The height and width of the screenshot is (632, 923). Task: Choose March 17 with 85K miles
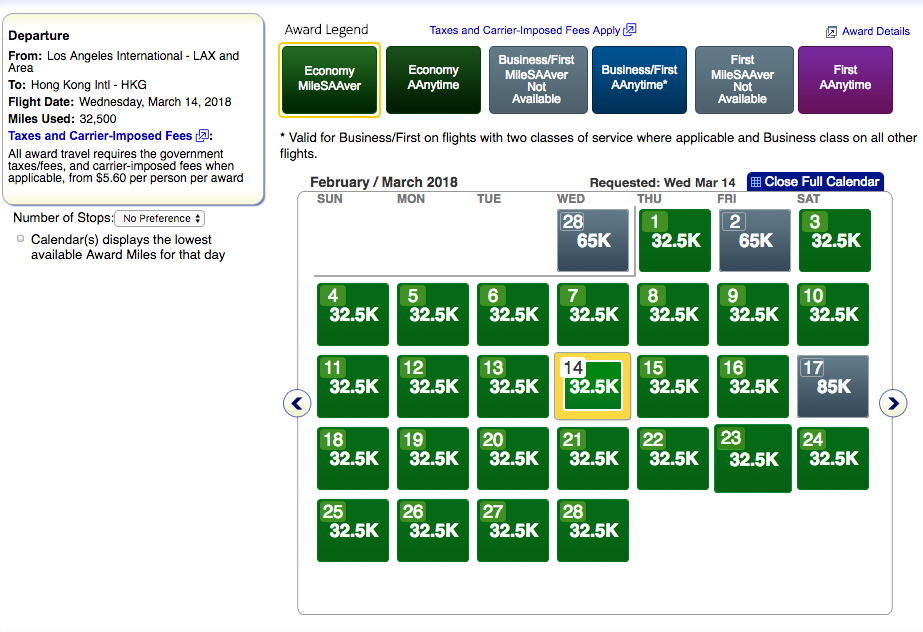(833, 386)
